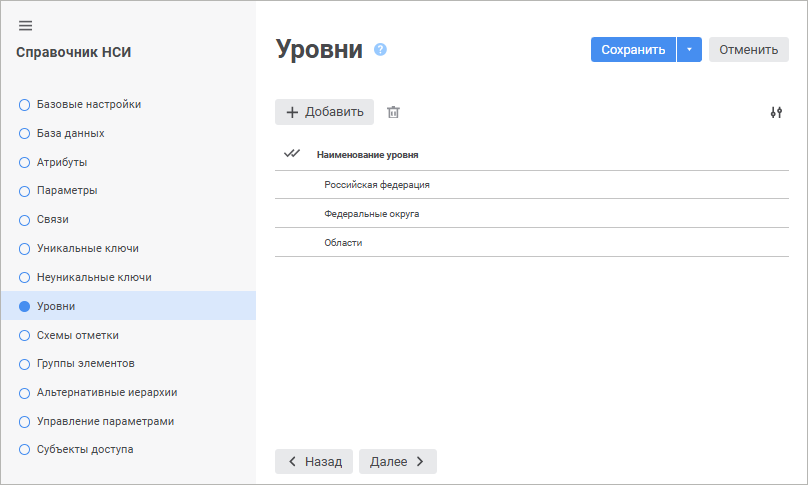
Task: Select the Российская федерация row
Action: point(532,185)
